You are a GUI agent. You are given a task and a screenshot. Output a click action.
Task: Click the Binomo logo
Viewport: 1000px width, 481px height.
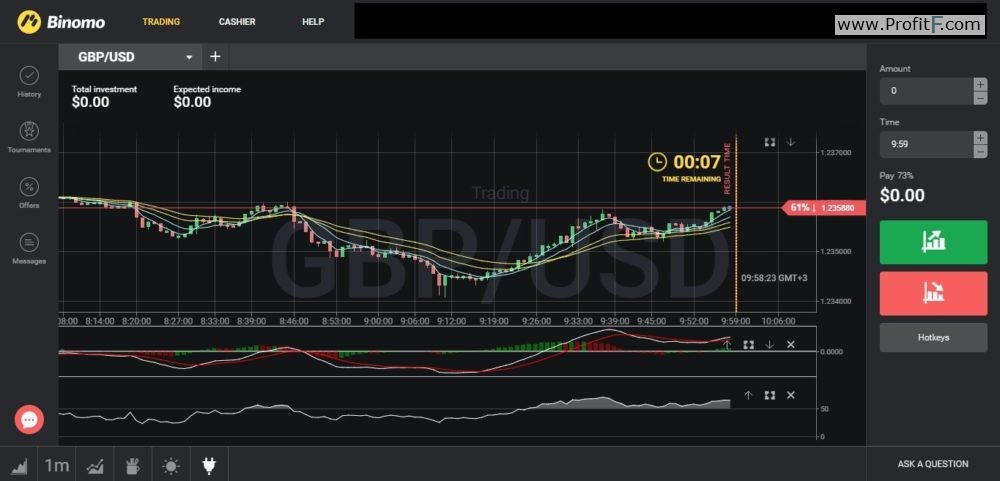click(61, 22)
